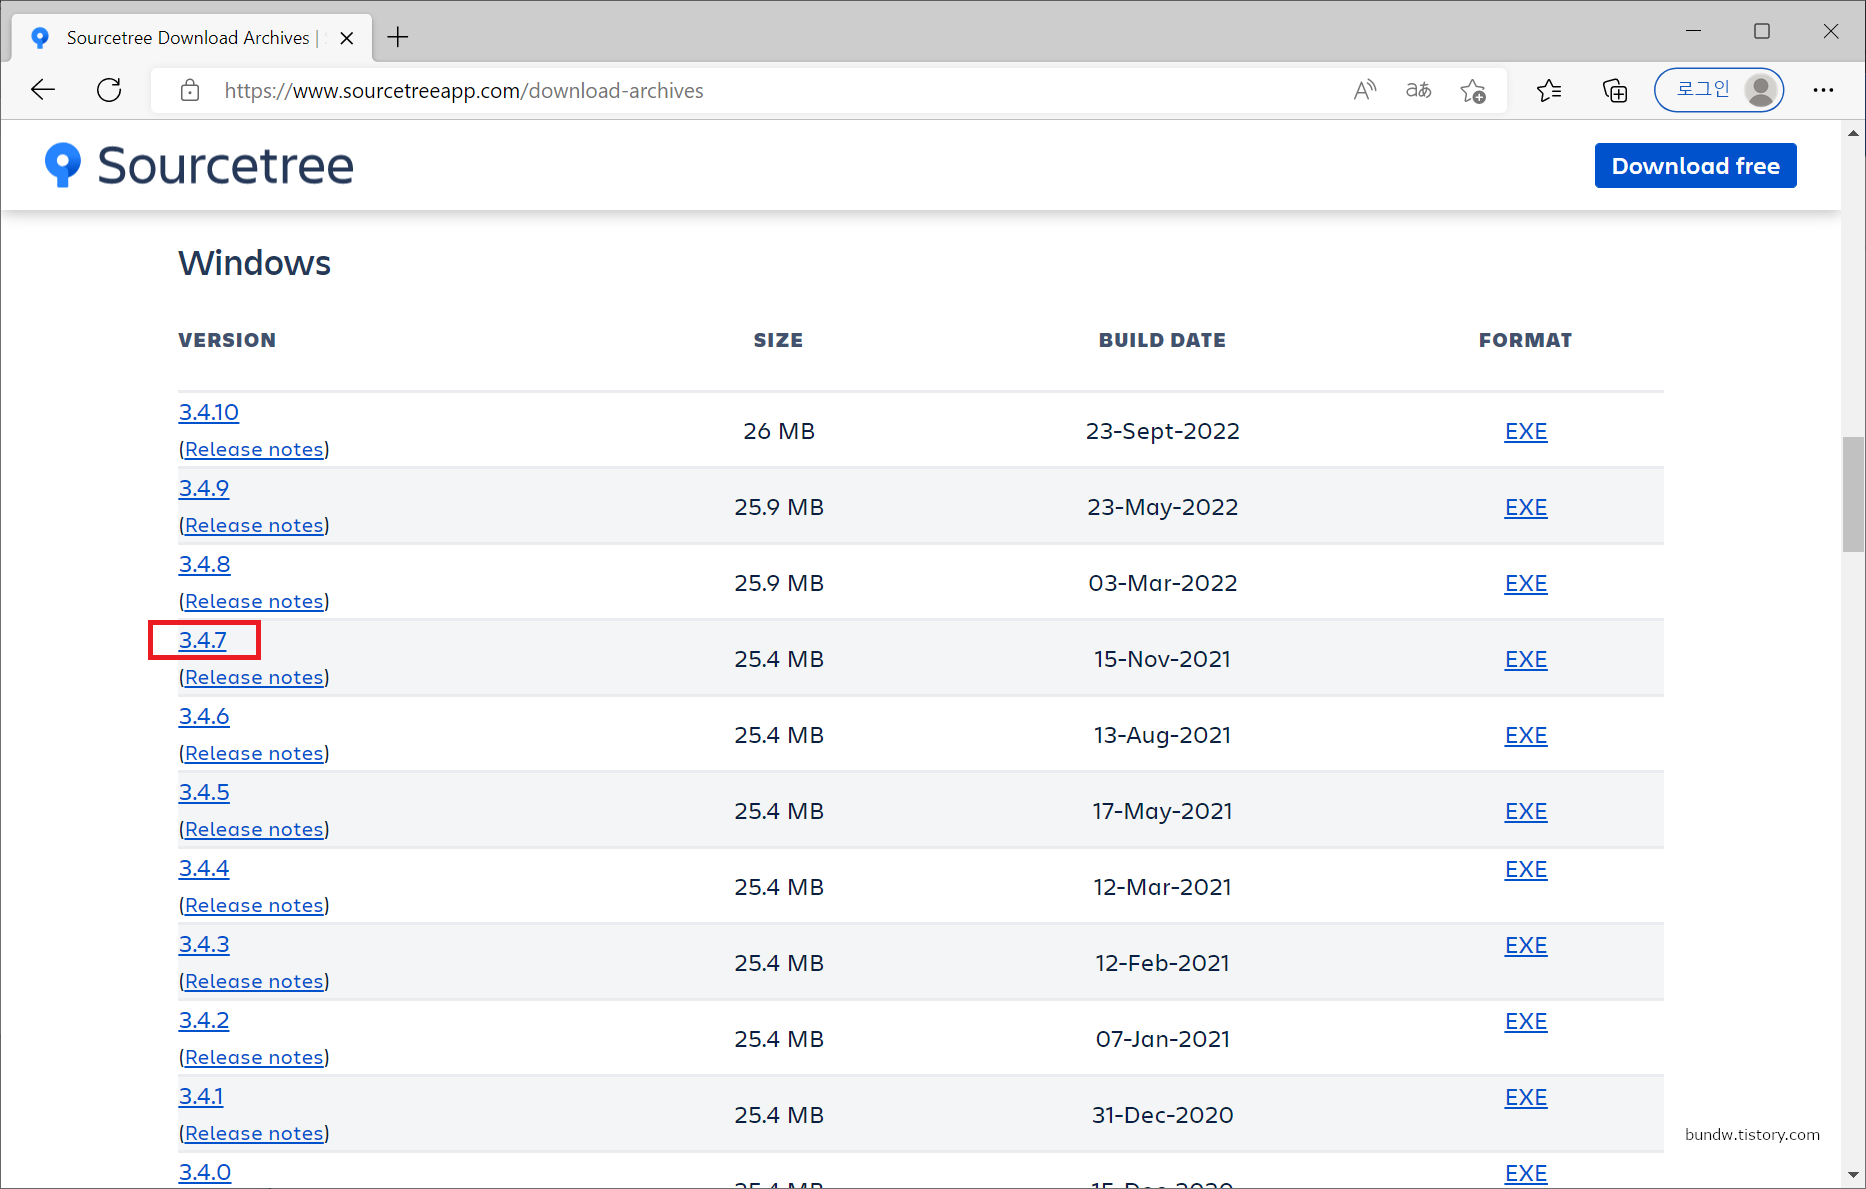This screenshot has width=1866, height=1189.
Task: Download EXE for 03-Mar-2022 build
Action: (x=1526, y=584)
